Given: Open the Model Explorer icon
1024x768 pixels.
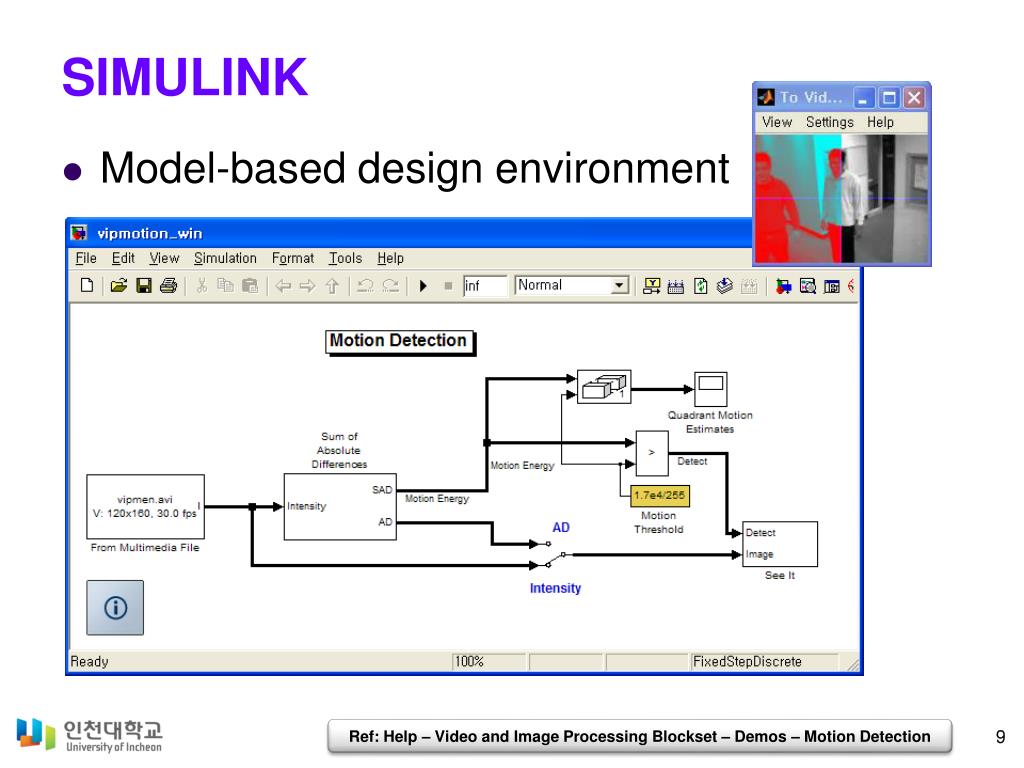Looking at the screenshot, I should click(808, 285).
